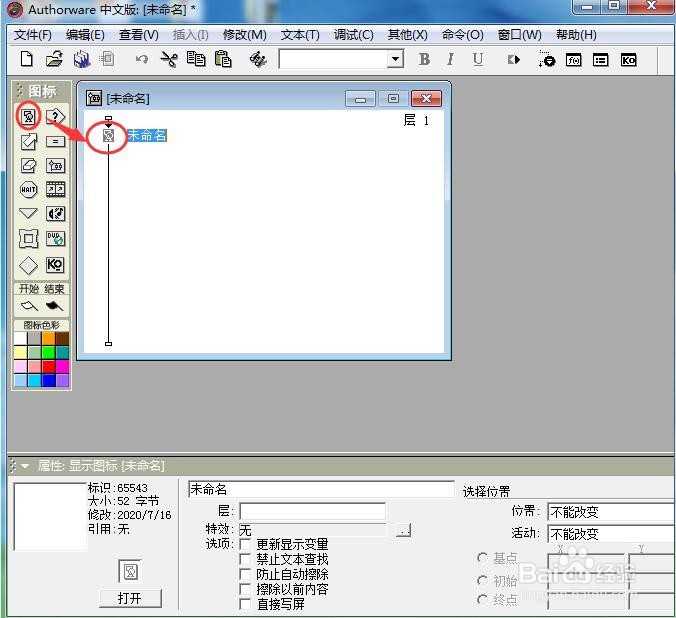
Task: Select the Framework icon in palette
Action: pyautogui.click(x=28, y=238)
